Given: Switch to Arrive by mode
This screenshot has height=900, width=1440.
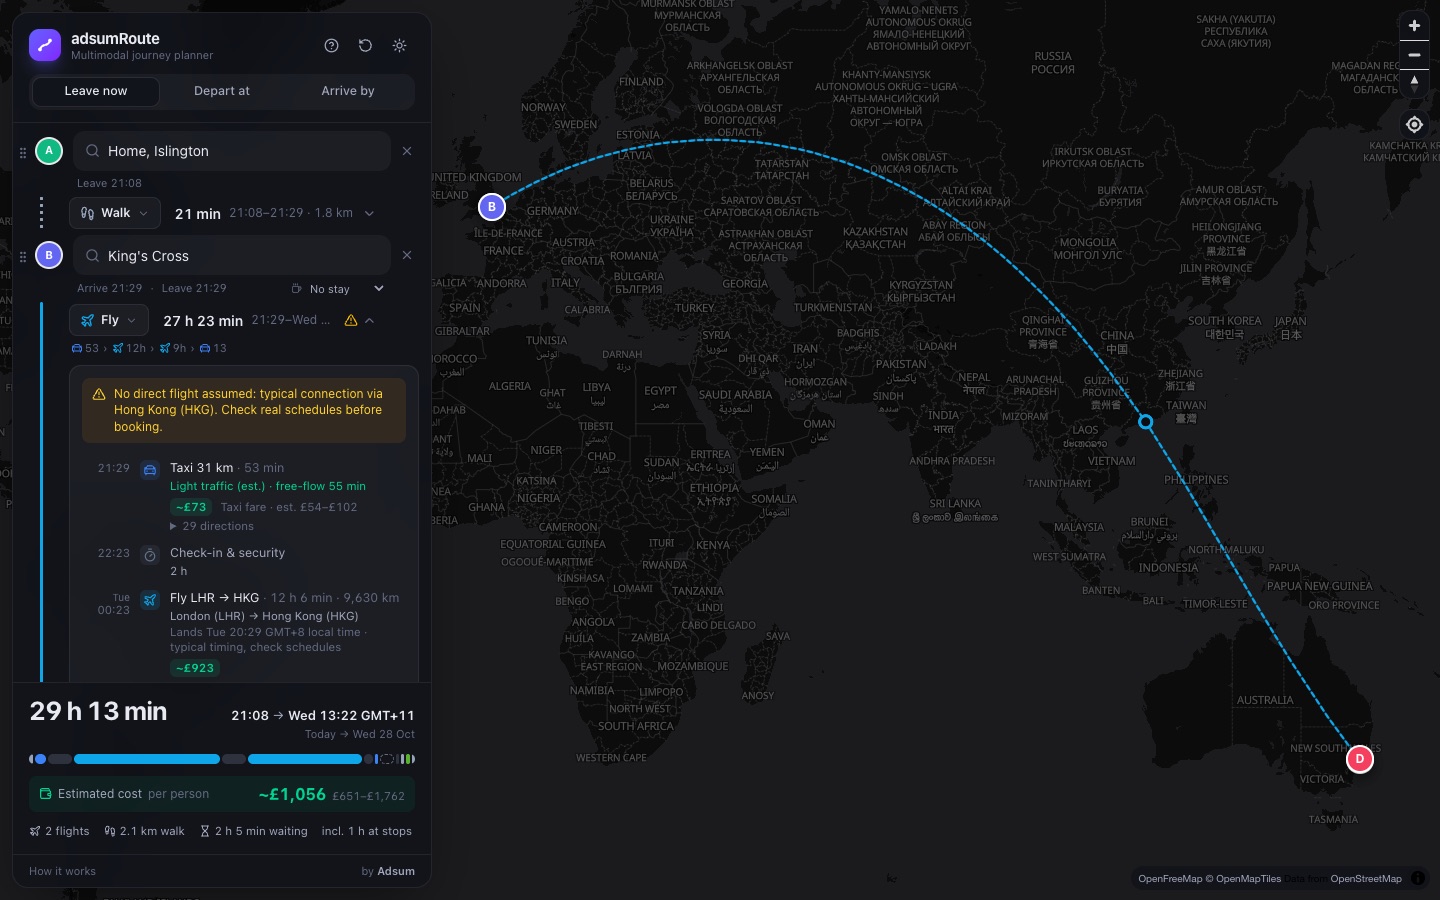Looking at the screenshot, I should click(x=348, y=91).
